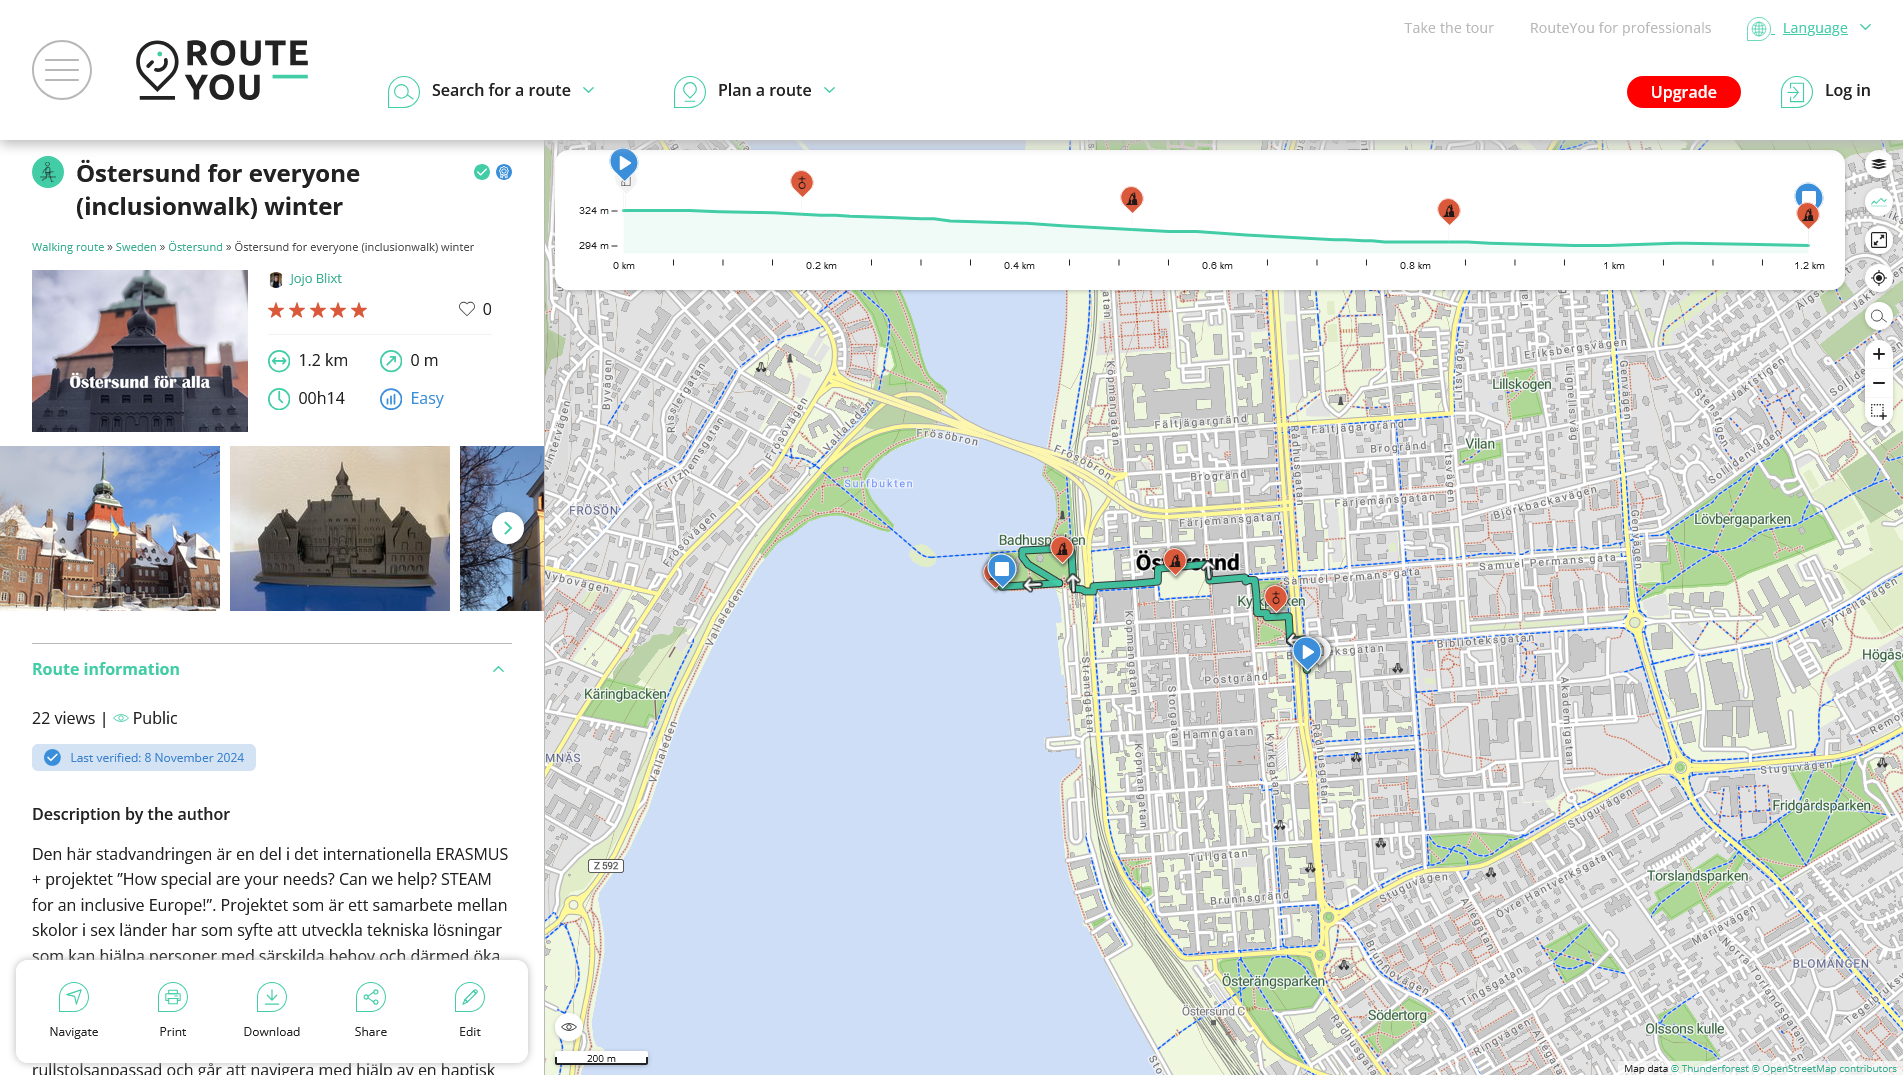Expand map to fullscreen
This screenshot has height=1075, width=1903.
pos(1879,240)
